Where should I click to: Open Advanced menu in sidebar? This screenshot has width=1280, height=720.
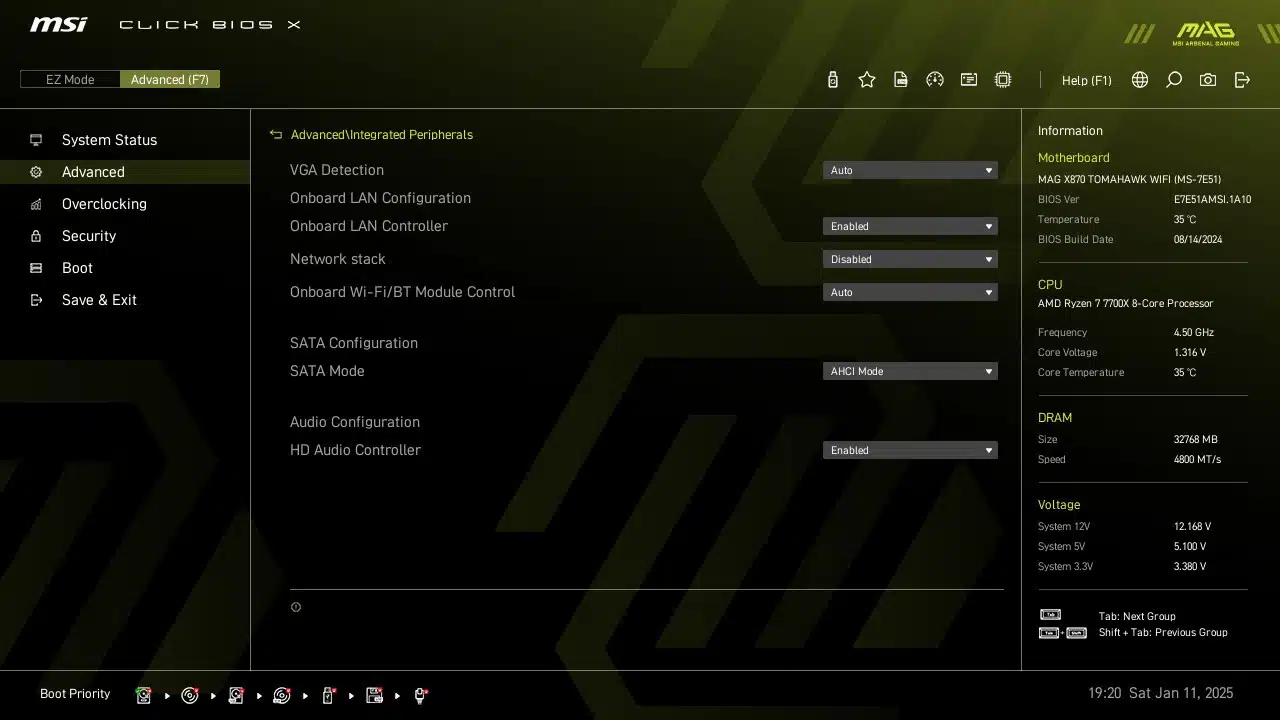(93, 172)
